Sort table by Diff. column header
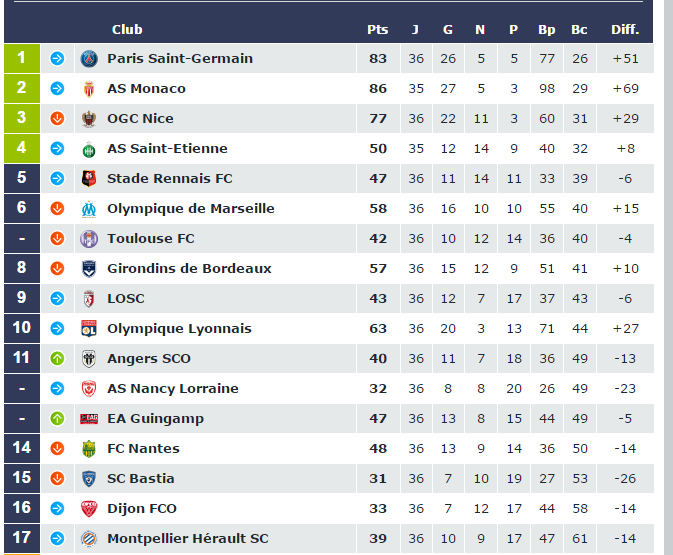Viewport: 673px width, 555px height. tap(625, 30)
